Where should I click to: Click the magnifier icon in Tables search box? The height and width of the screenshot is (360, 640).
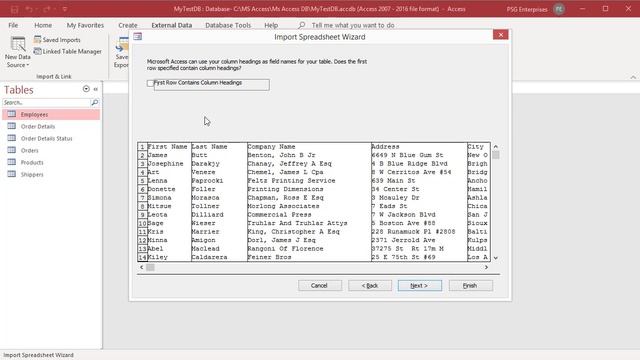click(x=95, y=102)
